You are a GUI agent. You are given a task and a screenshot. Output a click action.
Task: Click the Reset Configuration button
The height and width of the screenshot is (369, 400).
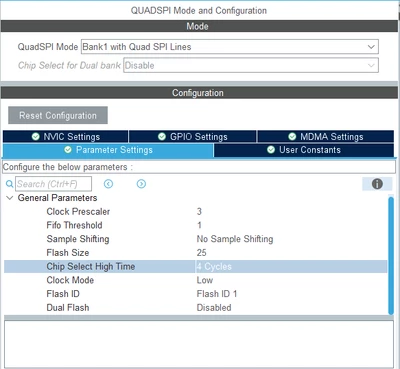pyautogui.click(x=58, y=115)
